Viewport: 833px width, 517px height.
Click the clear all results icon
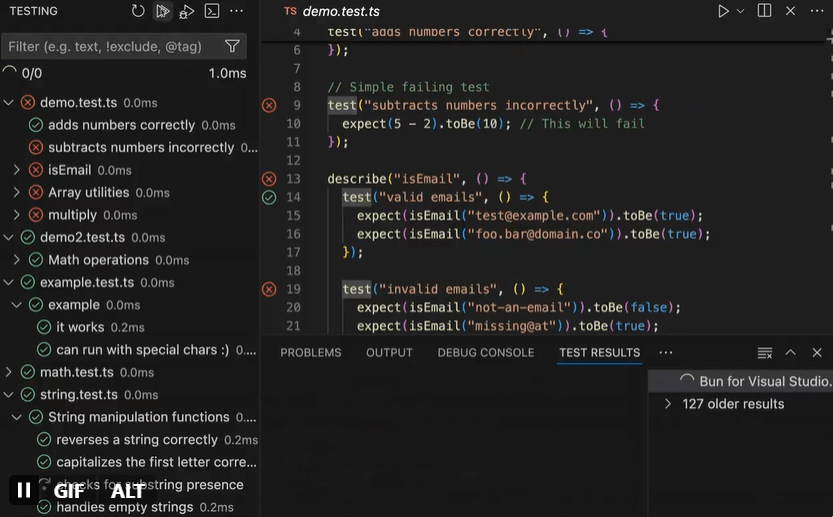pyautogui.click(x=765, y=352)
